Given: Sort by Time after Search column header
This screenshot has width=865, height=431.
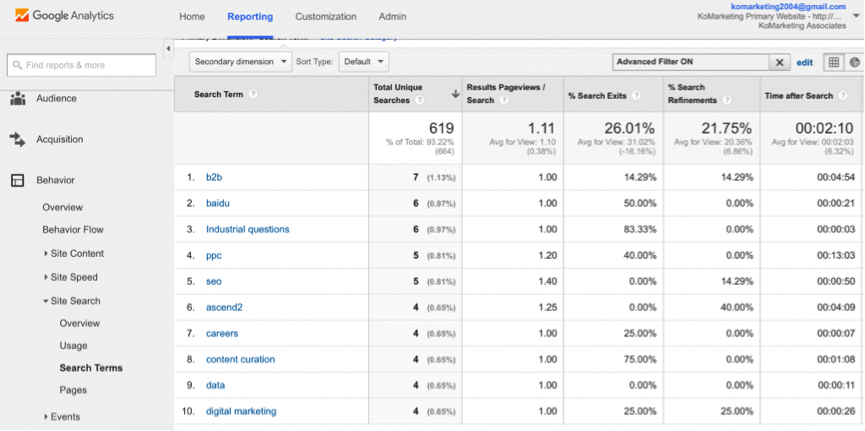Looking at the screenshot, I should [799, 95].
